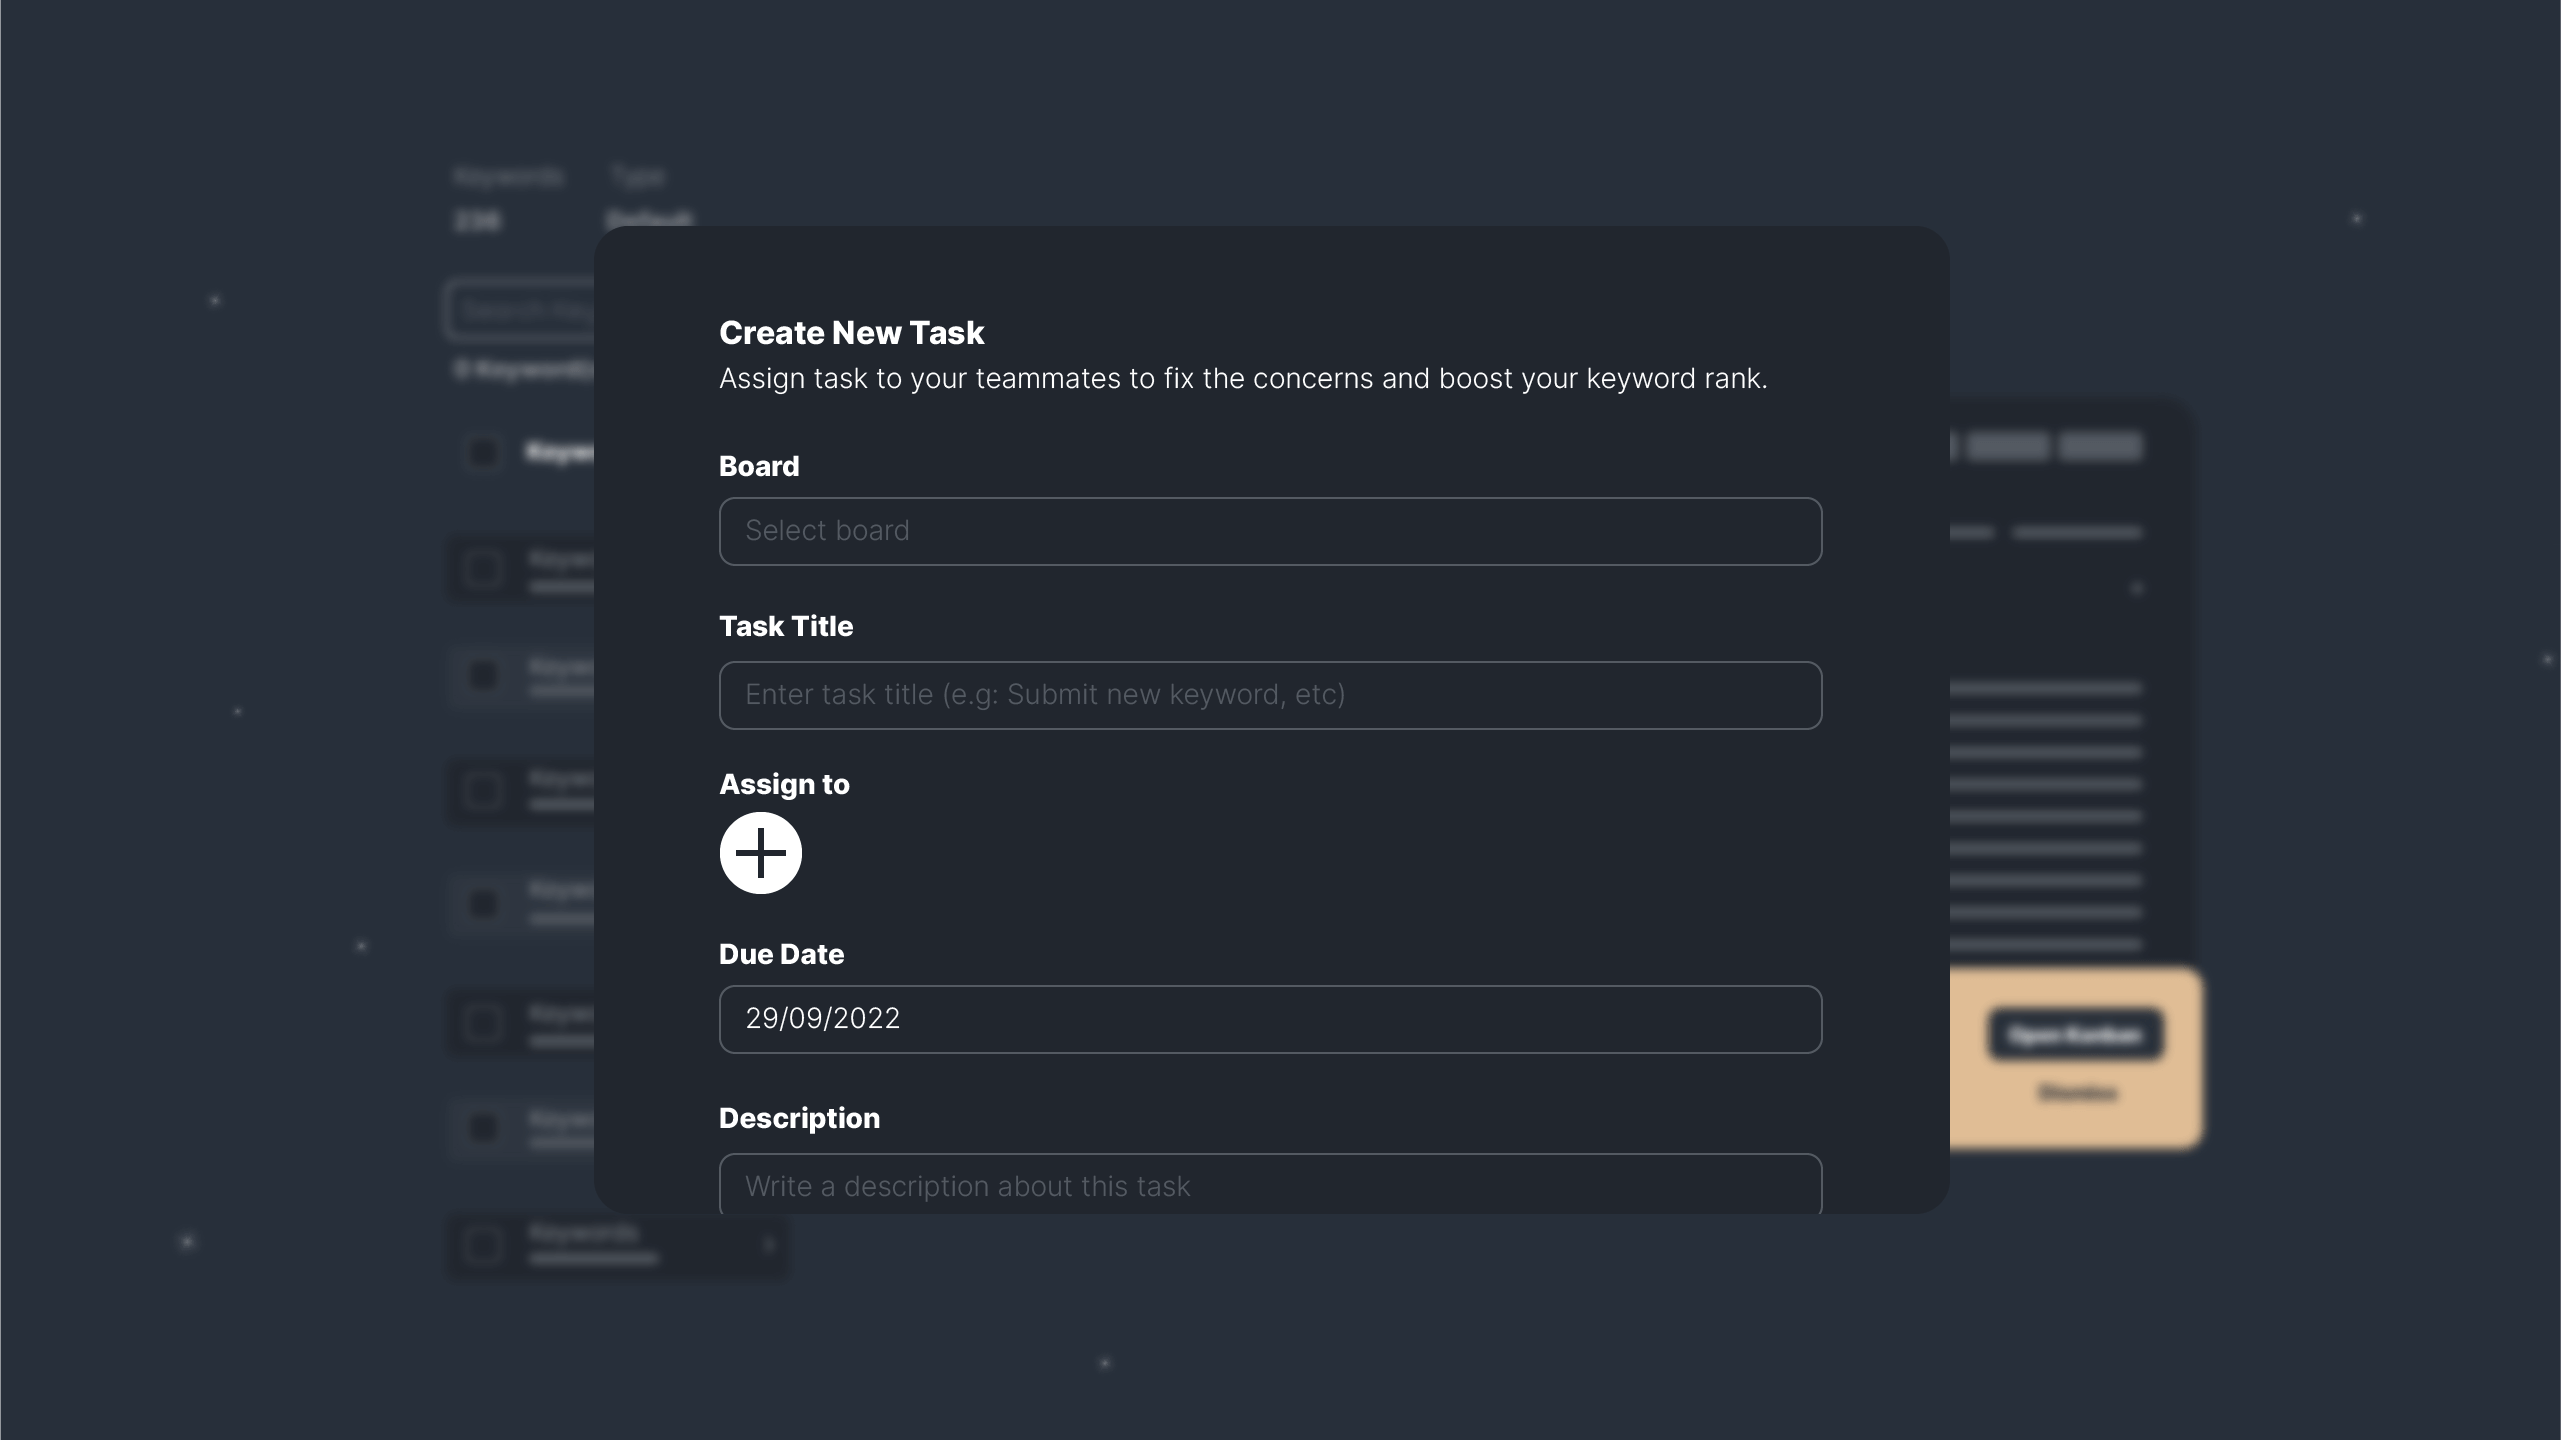Click the circular add teammate icon

(760, 853)
